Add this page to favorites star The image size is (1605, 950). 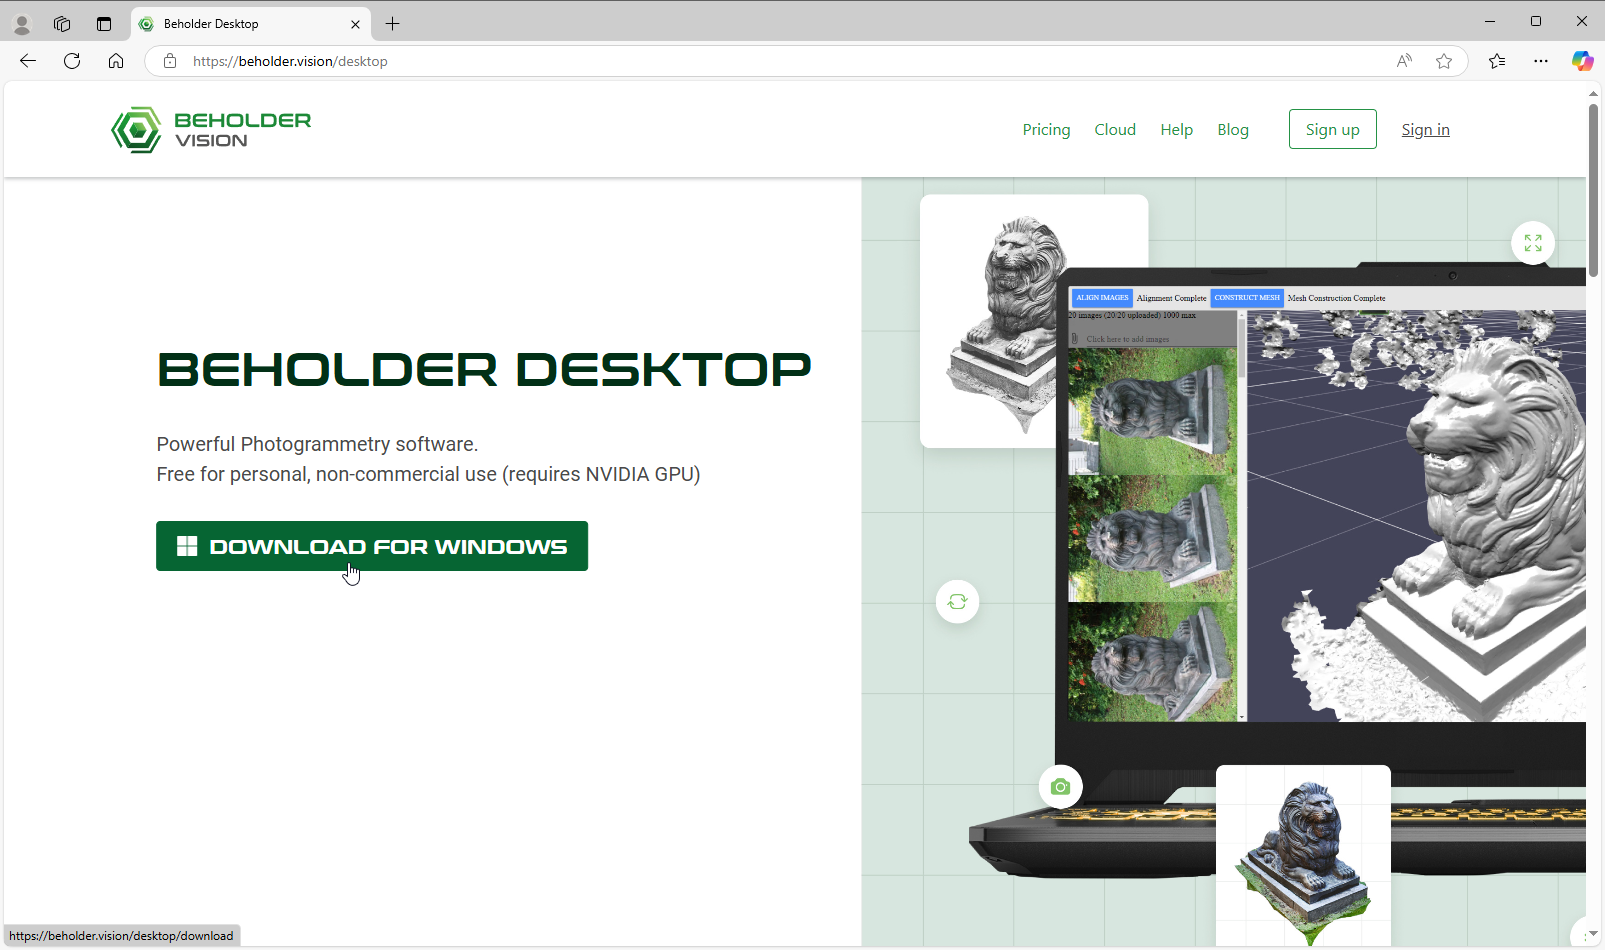click(1444, 61)
